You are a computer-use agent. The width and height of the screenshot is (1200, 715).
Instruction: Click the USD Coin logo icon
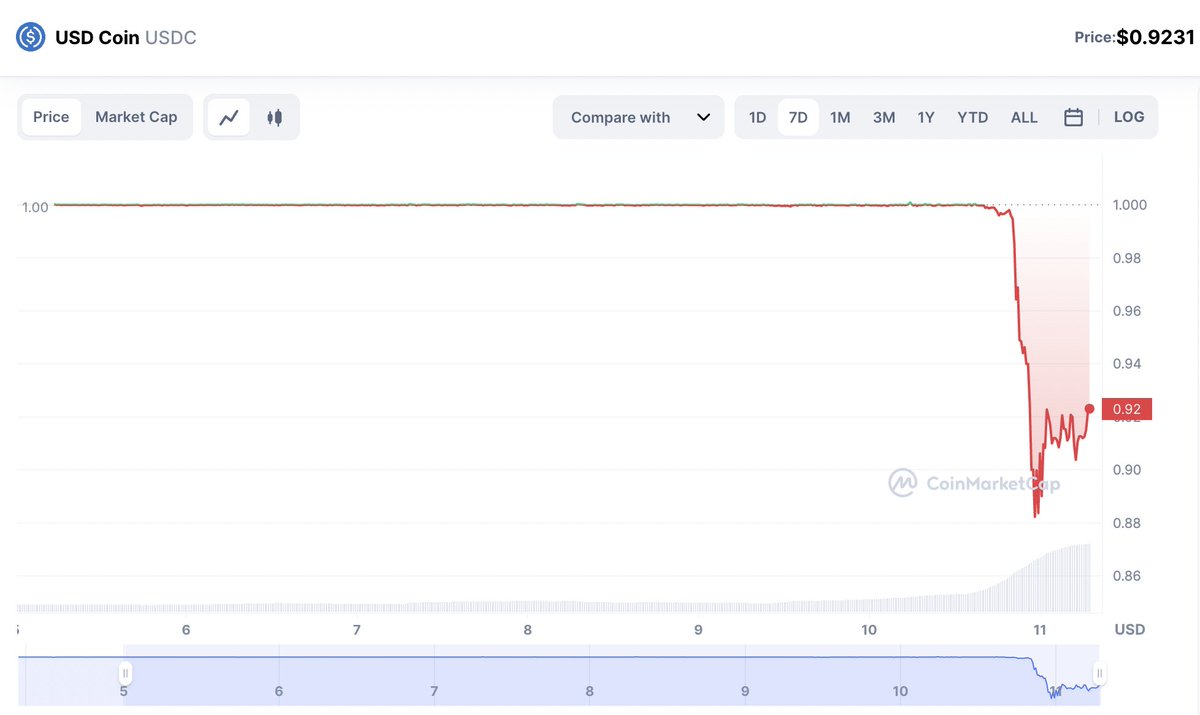coord(31,37)
